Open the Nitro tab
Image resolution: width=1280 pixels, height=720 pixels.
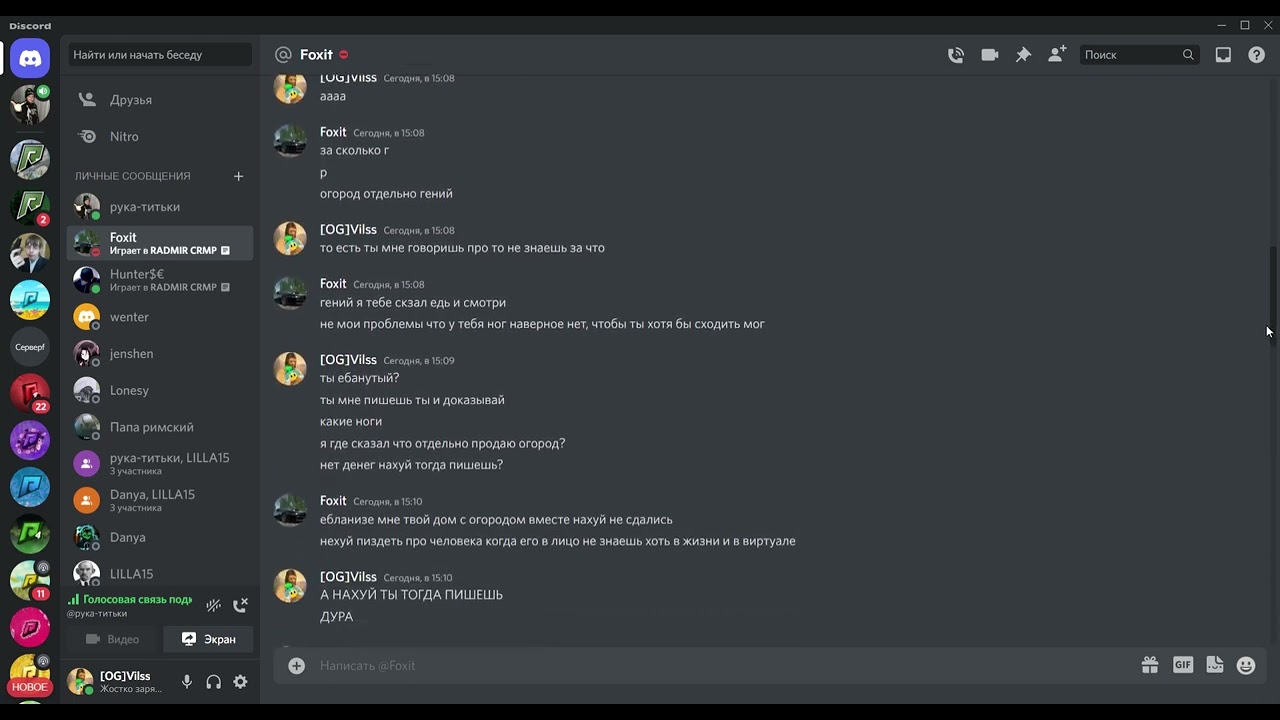point(124,136)
